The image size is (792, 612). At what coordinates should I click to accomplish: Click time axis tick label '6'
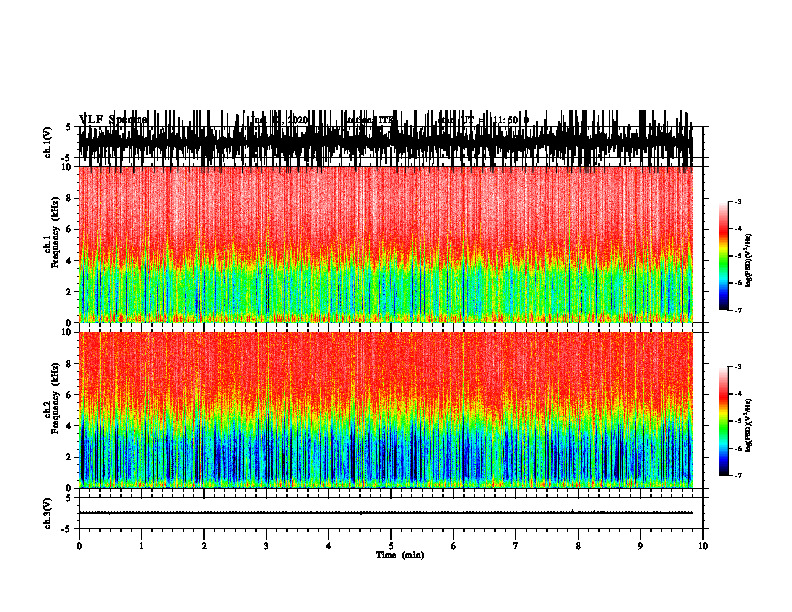pyautogui.click(x=454, y=546)
